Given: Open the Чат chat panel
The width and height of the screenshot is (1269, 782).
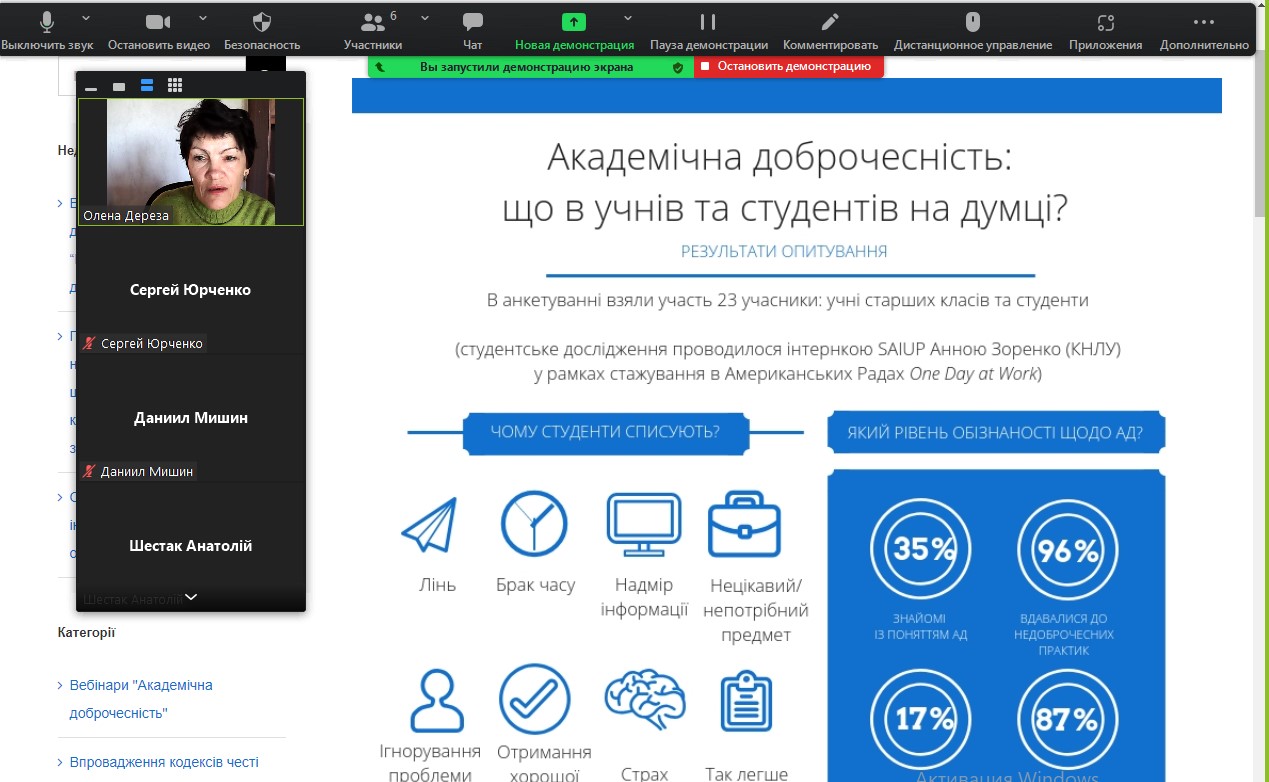Looking at the screenshot, I should click(473, 30).
